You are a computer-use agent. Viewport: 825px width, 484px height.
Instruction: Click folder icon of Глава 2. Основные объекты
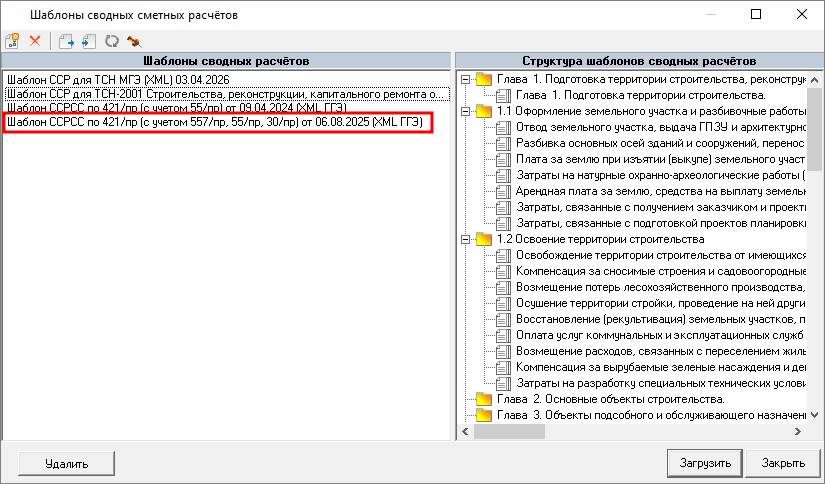[x=484, y=399]
